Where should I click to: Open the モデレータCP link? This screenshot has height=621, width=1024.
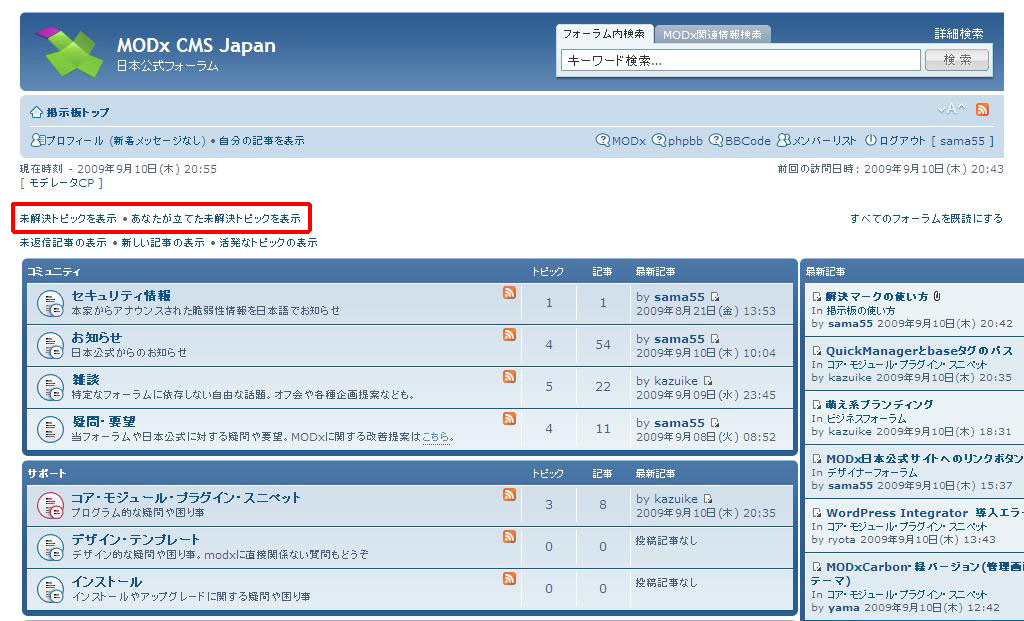point(61,183)
